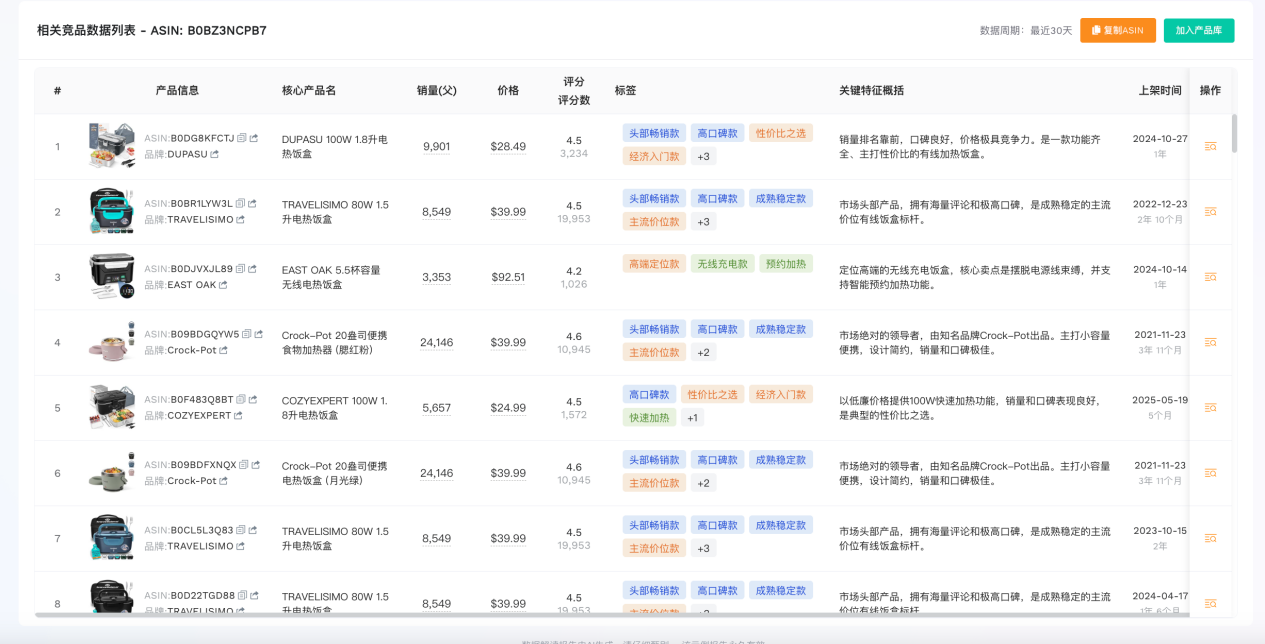Image resolution: width=1265 pixels, height=644 pixels.
Task: Click the orange details icon in row 1's 操作 column
Action: tap(1210, 145)
